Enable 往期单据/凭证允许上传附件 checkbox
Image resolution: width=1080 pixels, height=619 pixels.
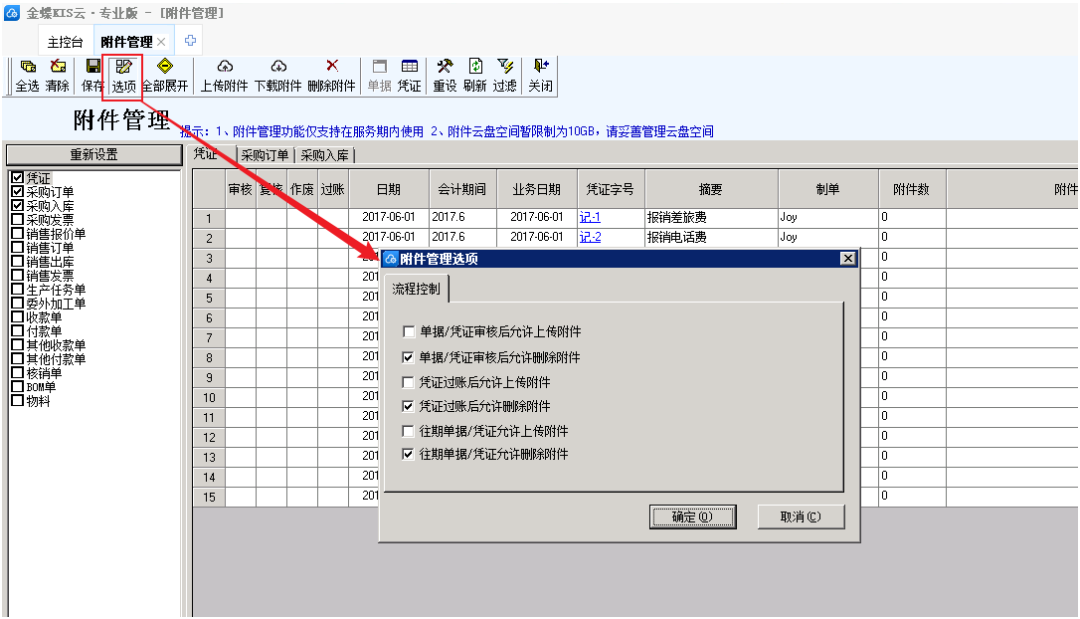[x=407, y=431]
